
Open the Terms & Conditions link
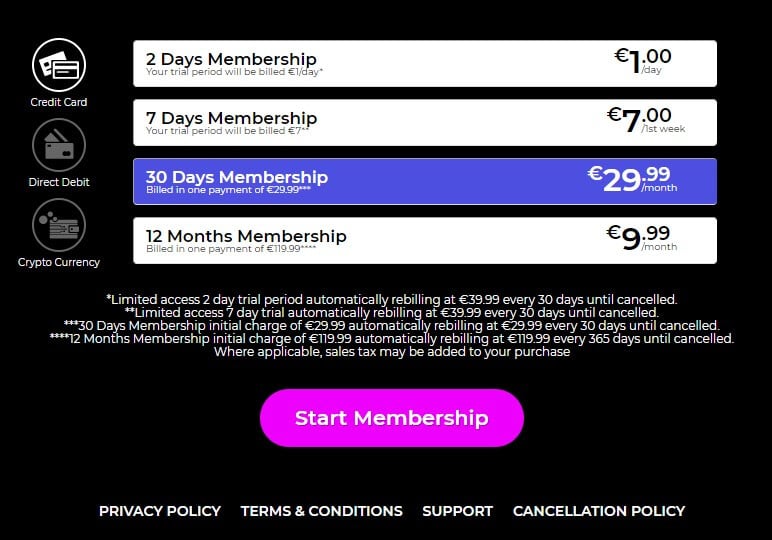tap(322, 511)
